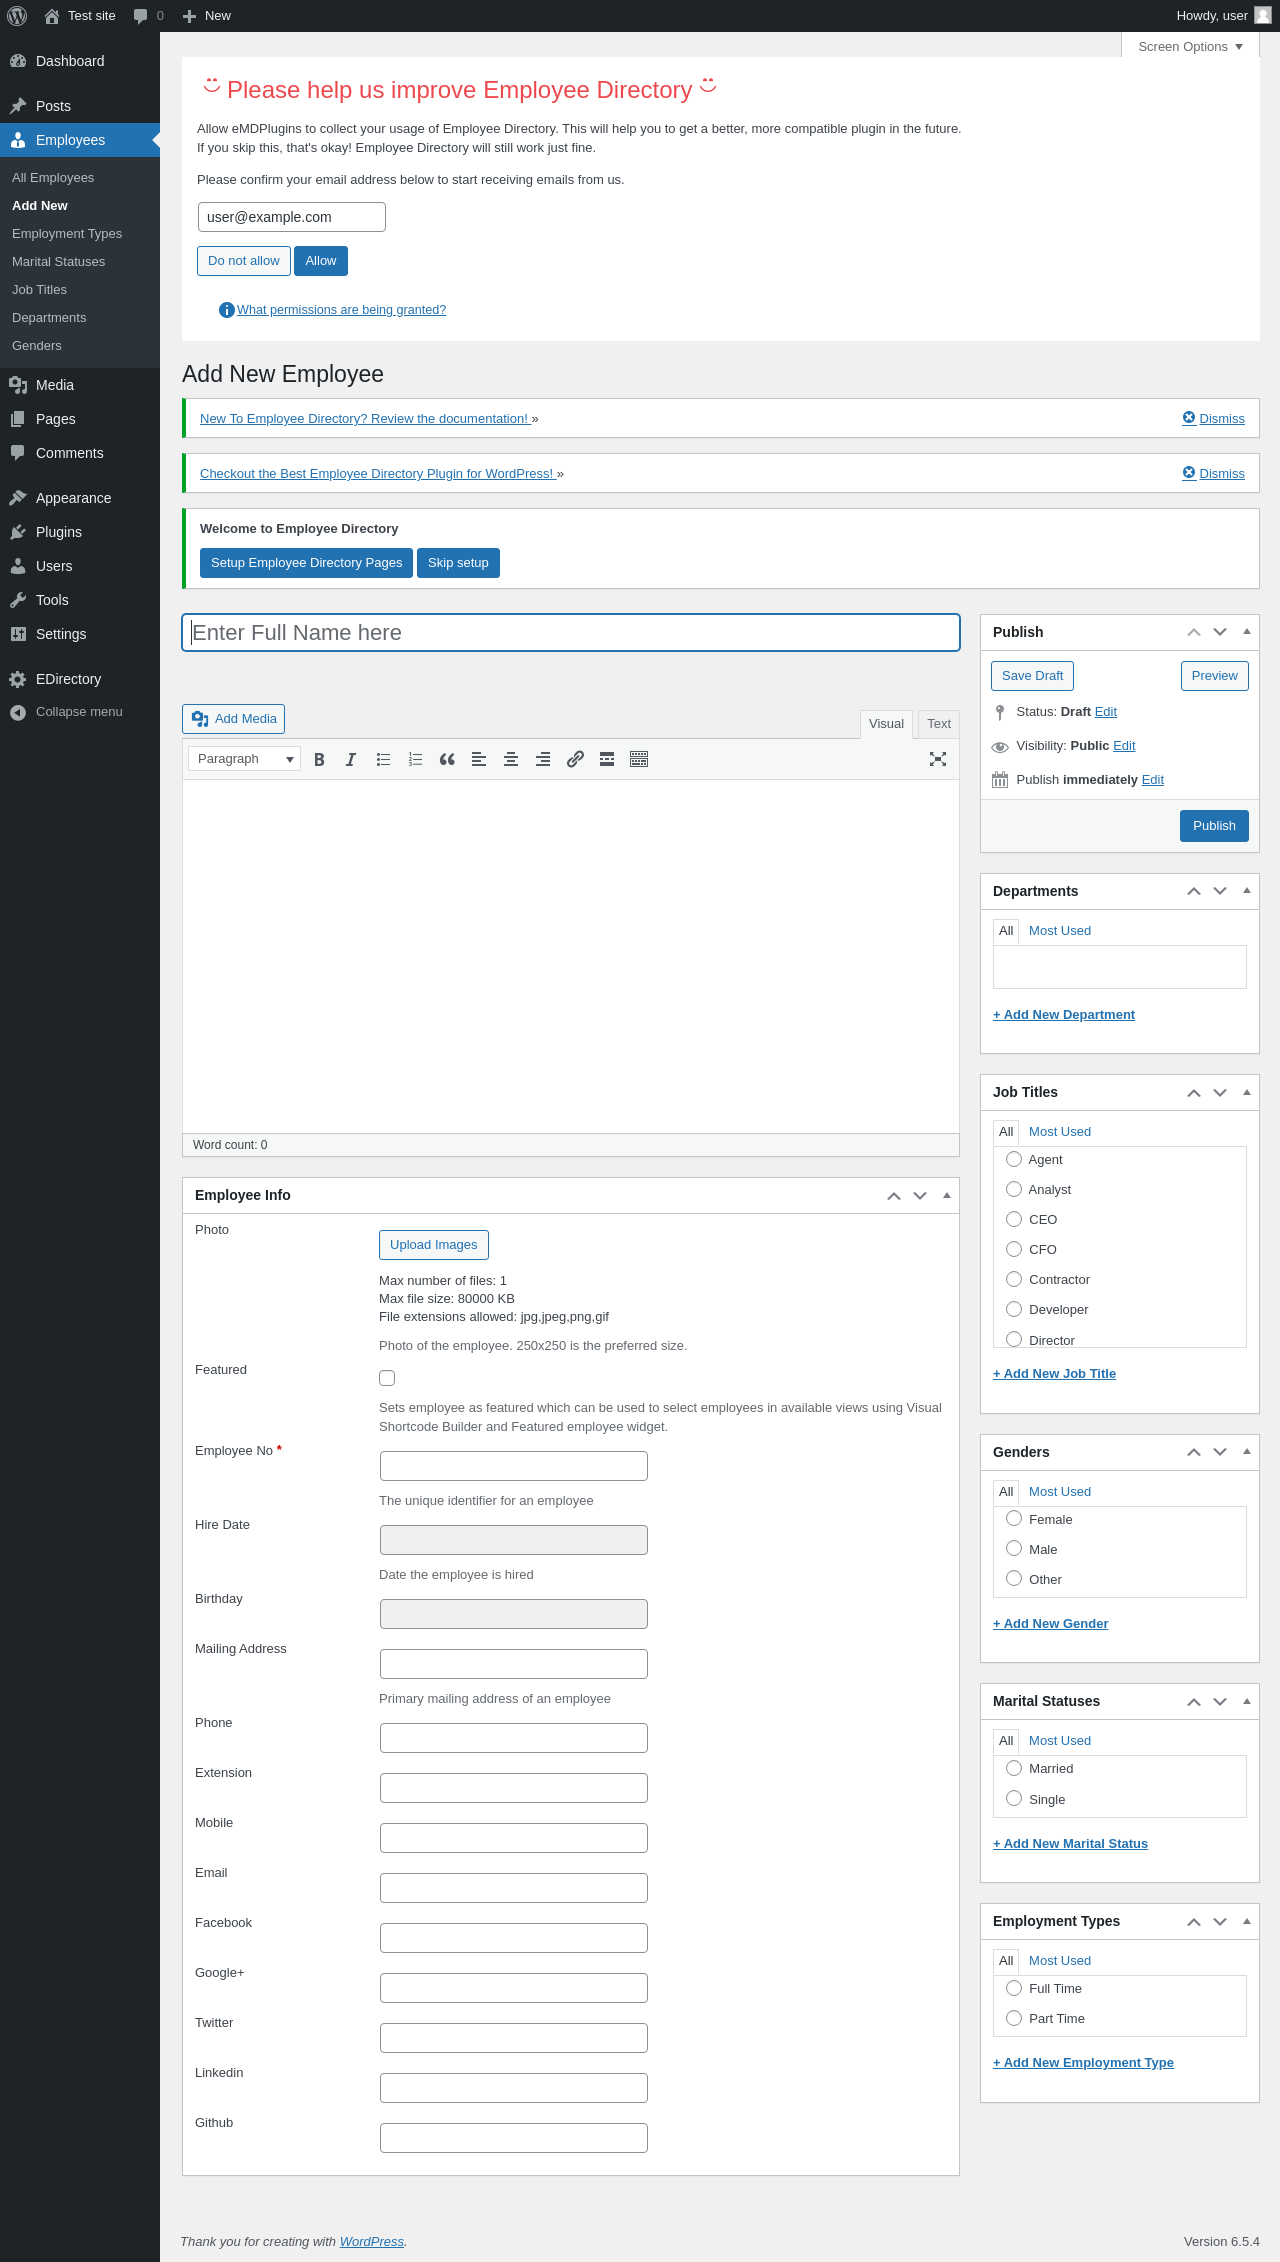Click Save Draft button
The height and width of the screenshot is (2262, 1280).
(x=1032, y=676)
